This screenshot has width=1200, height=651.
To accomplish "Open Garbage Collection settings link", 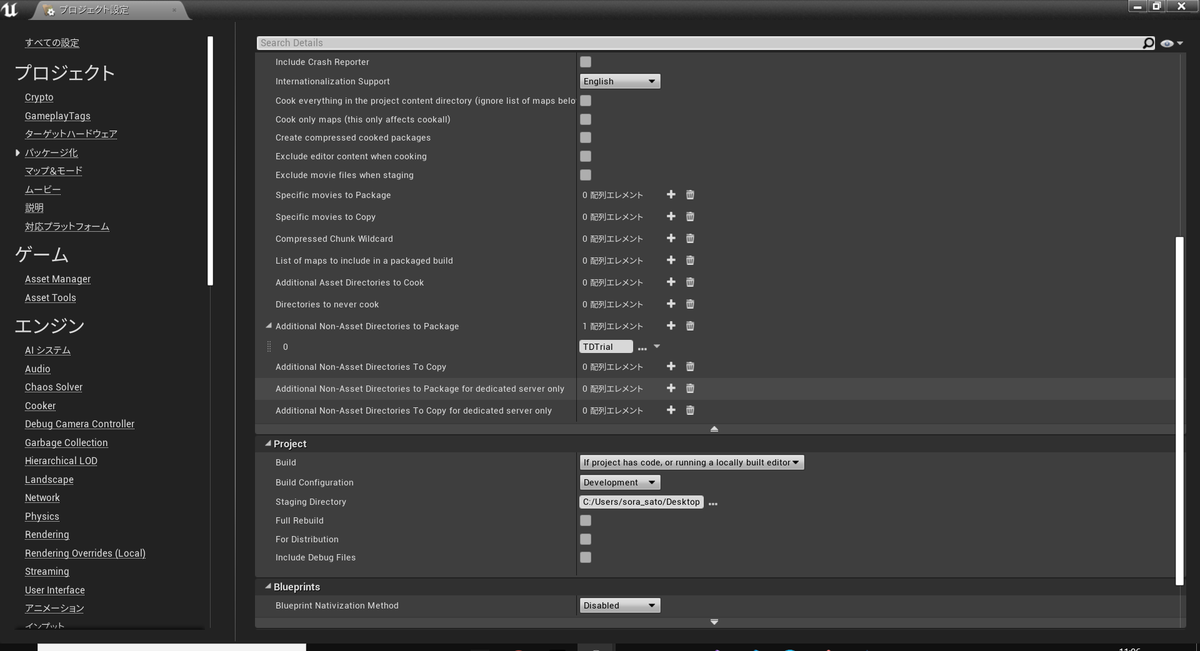I will (x=66, y=443).
